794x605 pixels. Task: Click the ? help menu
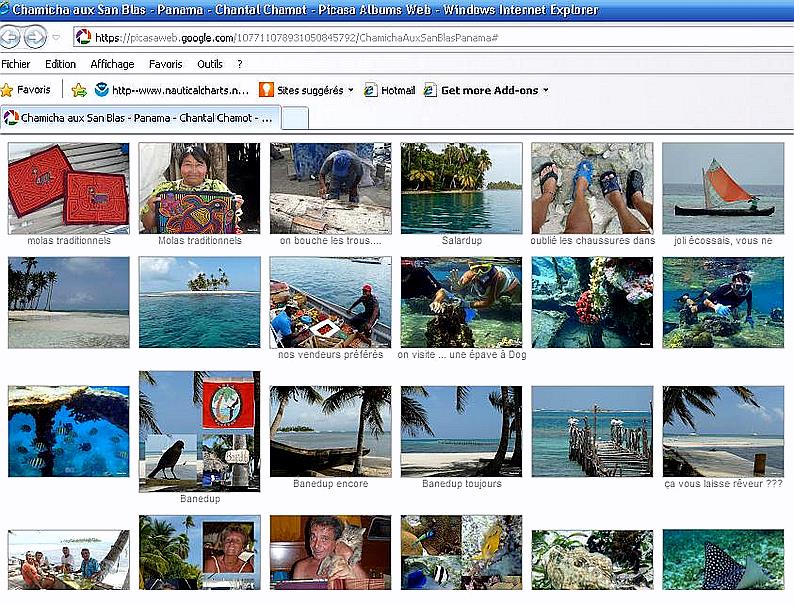(x=240, y=64)
